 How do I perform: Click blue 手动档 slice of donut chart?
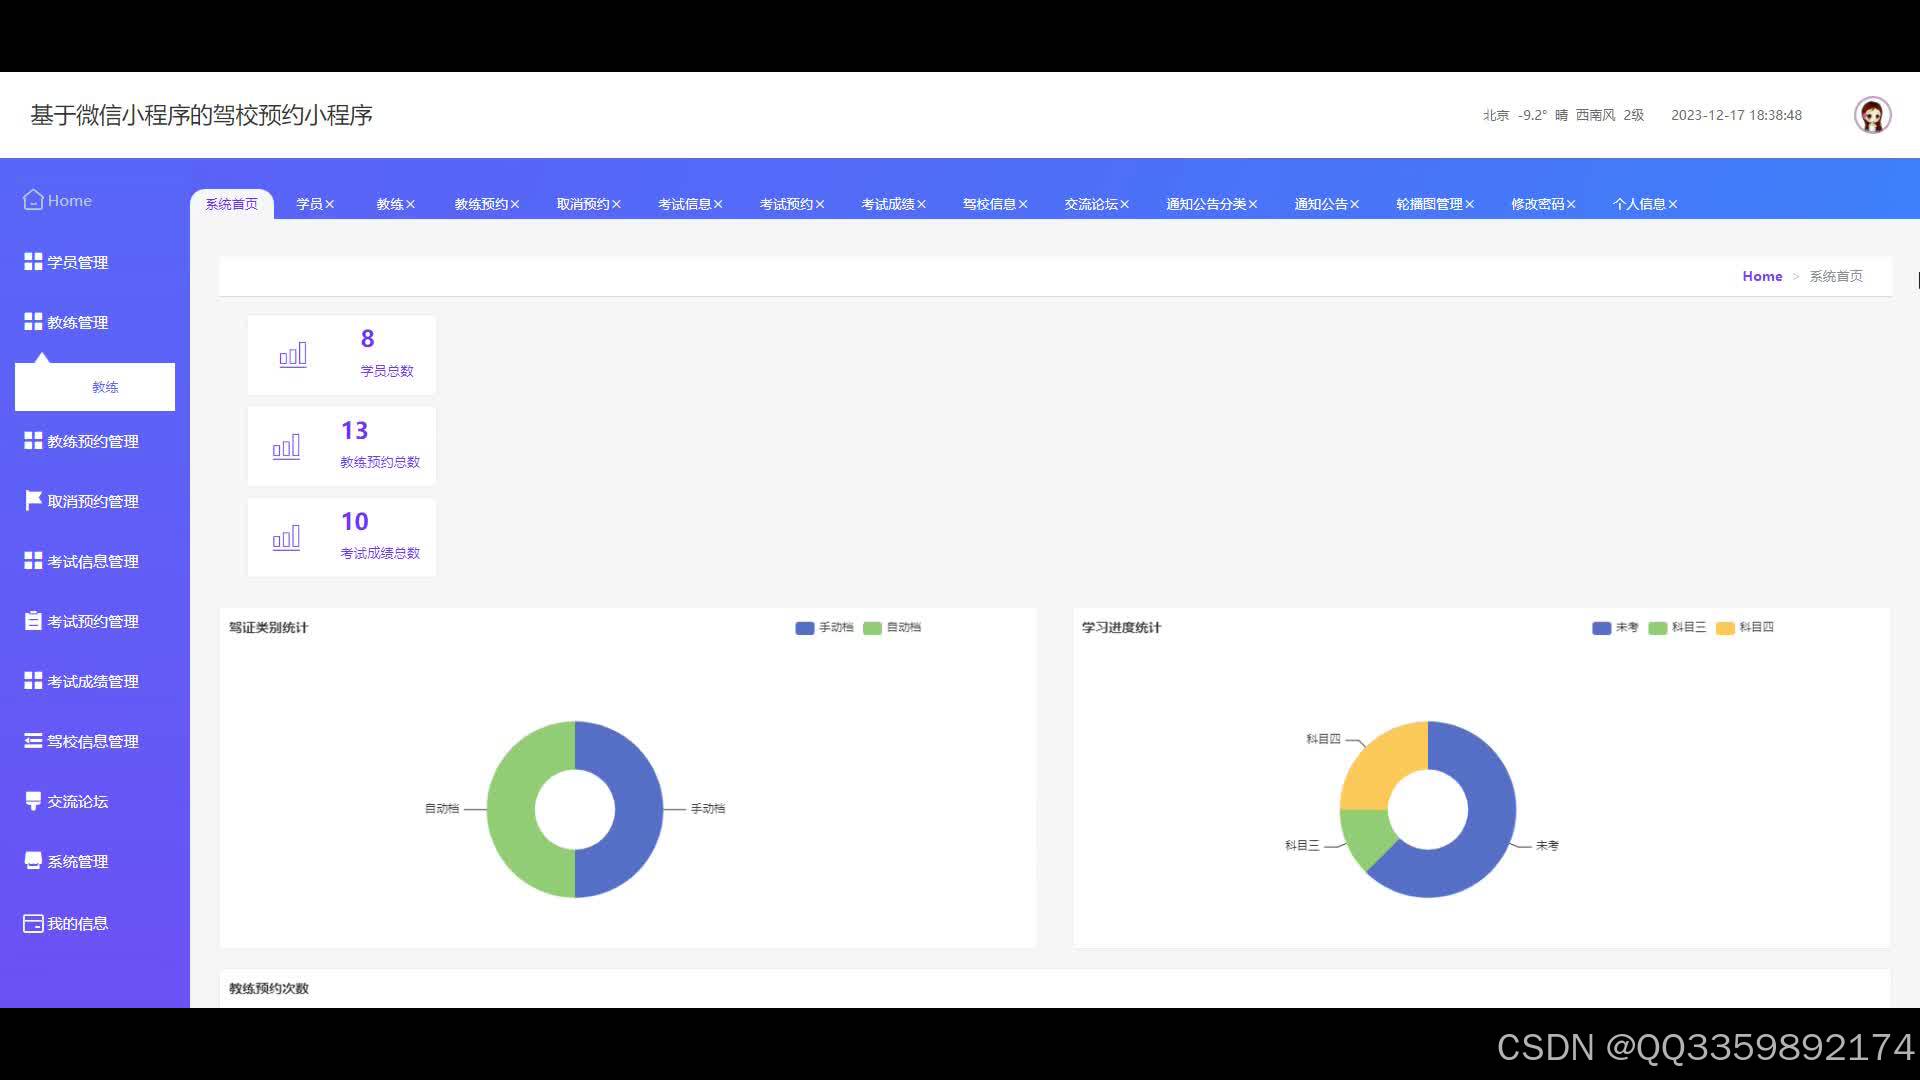[x=638, y=809]
